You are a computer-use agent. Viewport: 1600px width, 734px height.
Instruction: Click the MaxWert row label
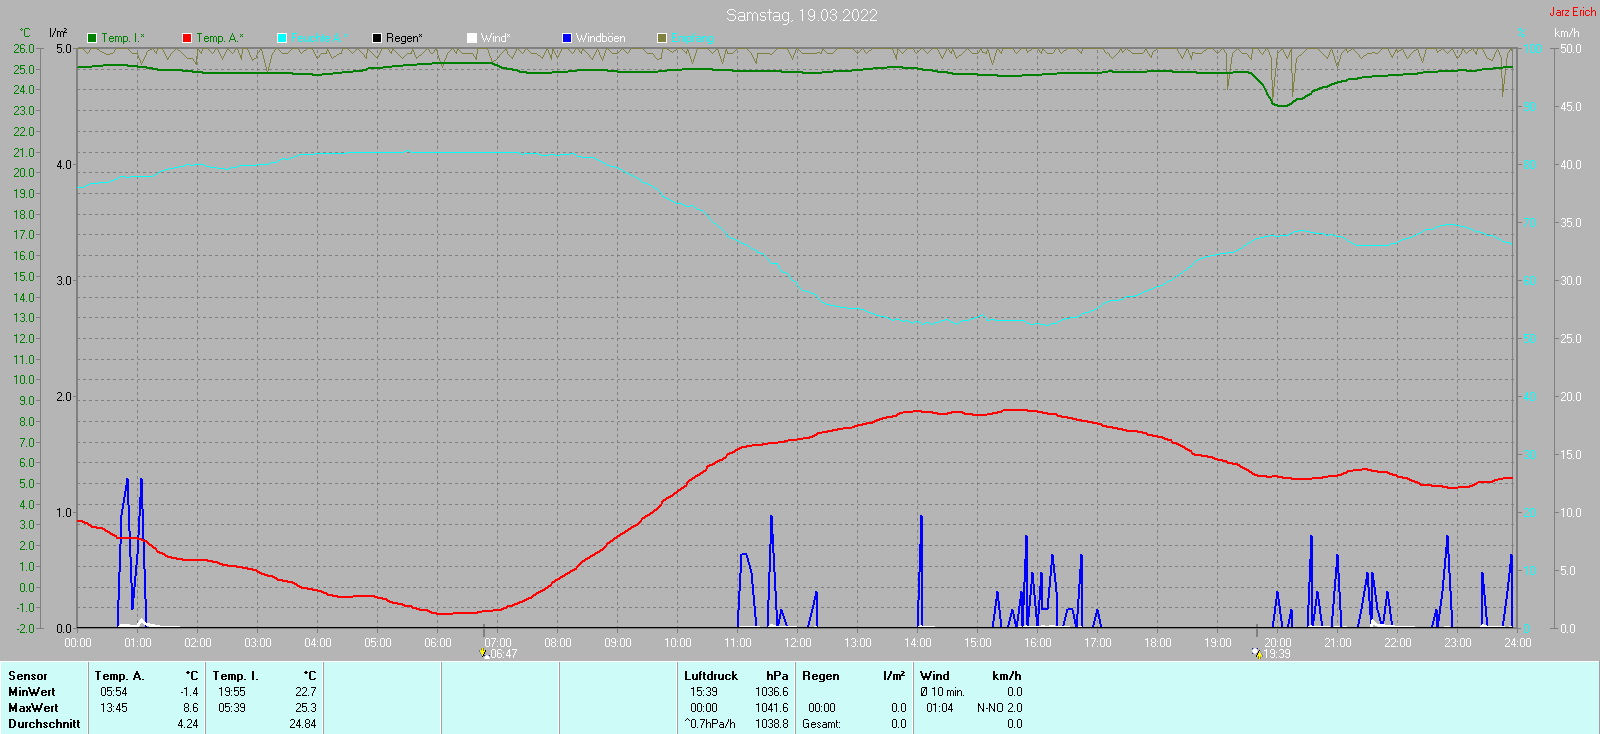[x=33, y=708]
